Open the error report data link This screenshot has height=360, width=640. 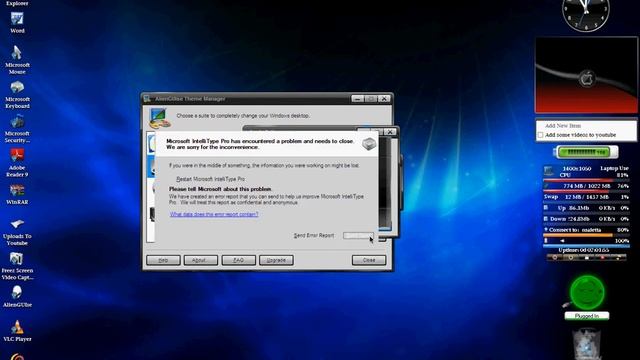(214, 214)
